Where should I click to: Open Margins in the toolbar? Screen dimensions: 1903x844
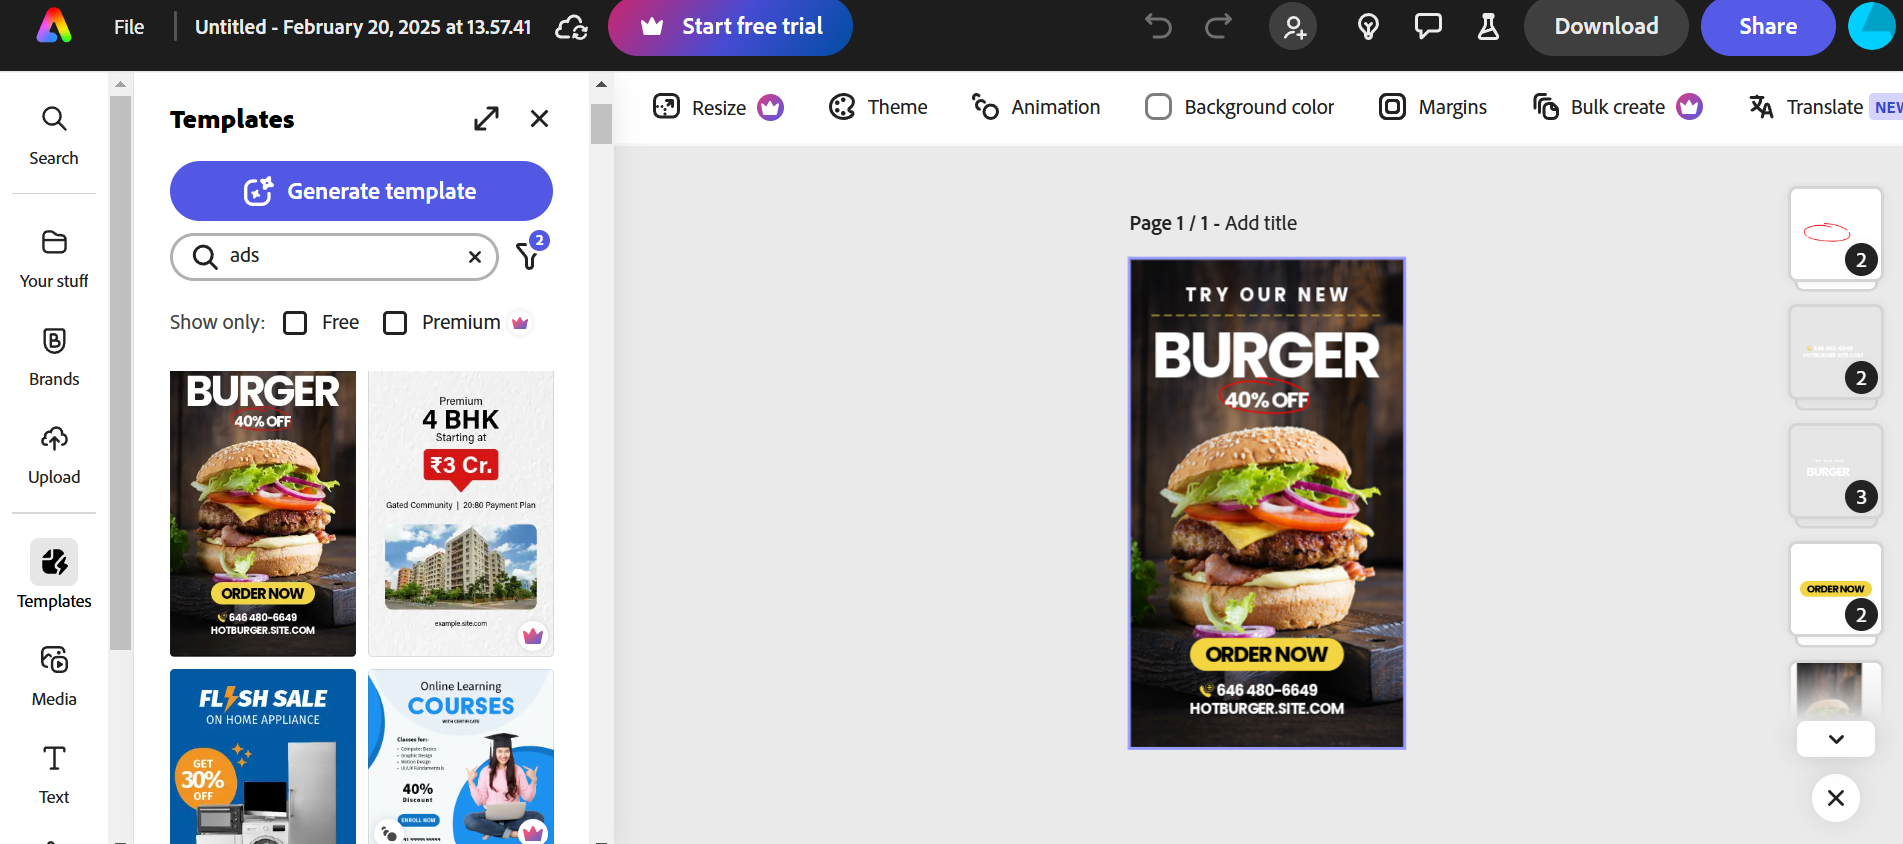click(1432, 107)
